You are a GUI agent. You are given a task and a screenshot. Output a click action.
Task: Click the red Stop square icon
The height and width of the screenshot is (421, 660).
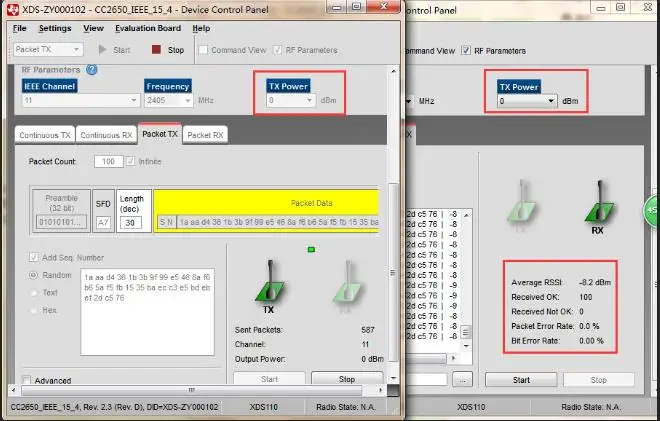[156, 50]
